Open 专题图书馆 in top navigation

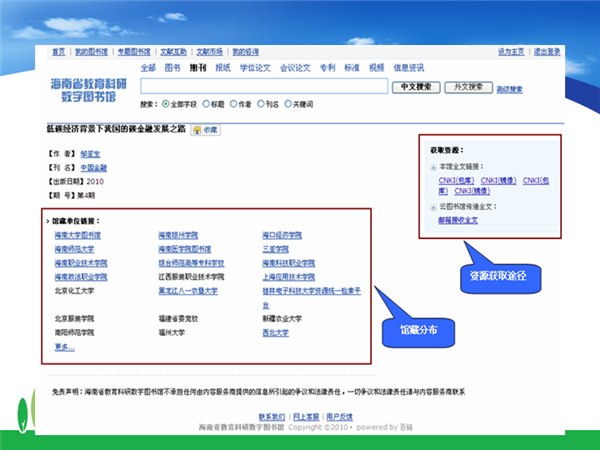click(134, 52)
